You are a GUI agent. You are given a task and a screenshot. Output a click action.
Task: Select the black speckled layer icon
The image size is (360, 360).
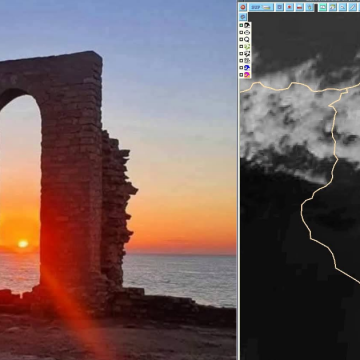click(247, 54)
